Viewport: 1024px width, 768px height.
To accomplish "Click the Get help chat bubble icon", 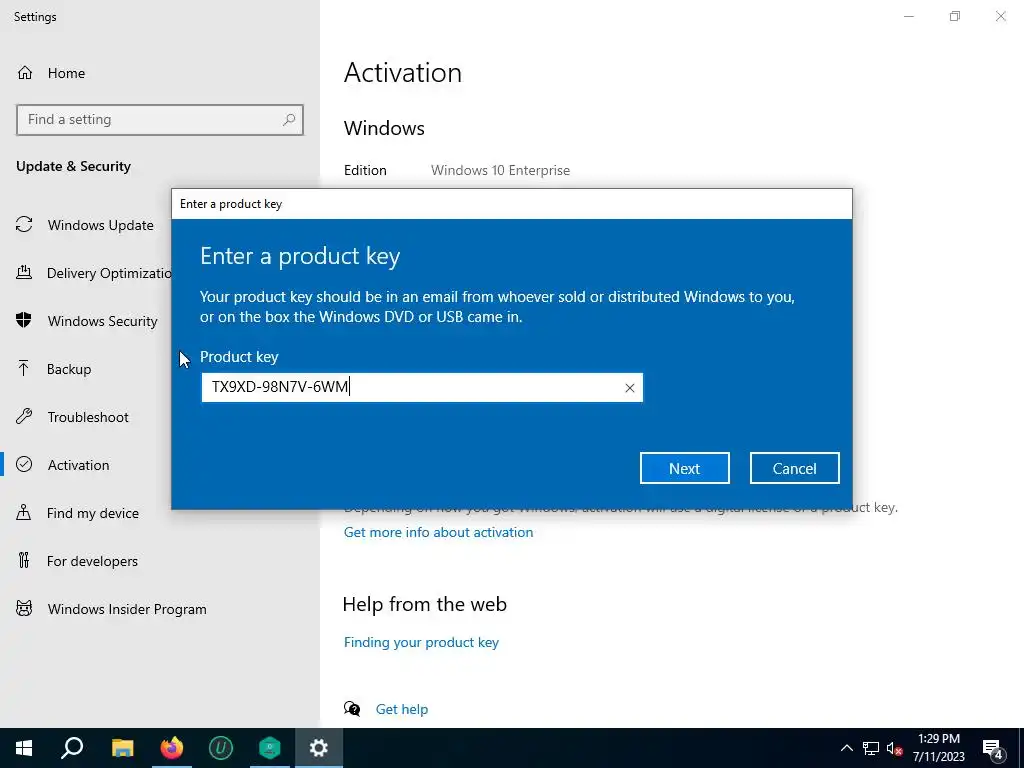I will tap(352, 709).
